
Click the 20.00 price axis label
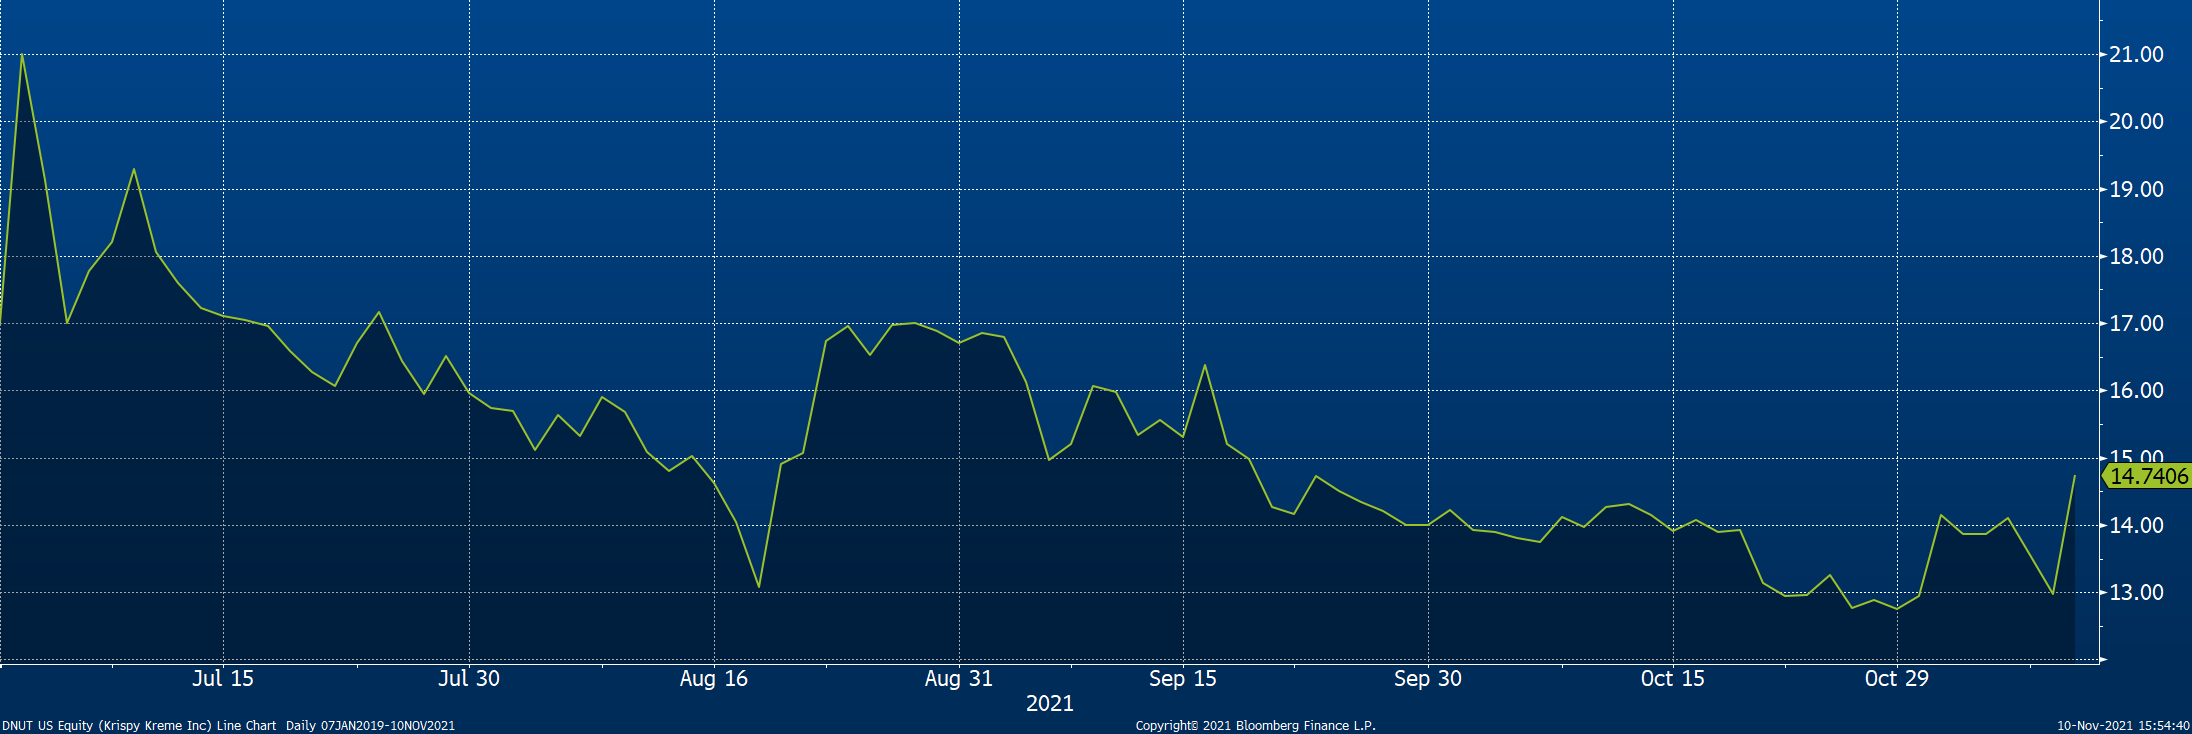[2136, 122]
